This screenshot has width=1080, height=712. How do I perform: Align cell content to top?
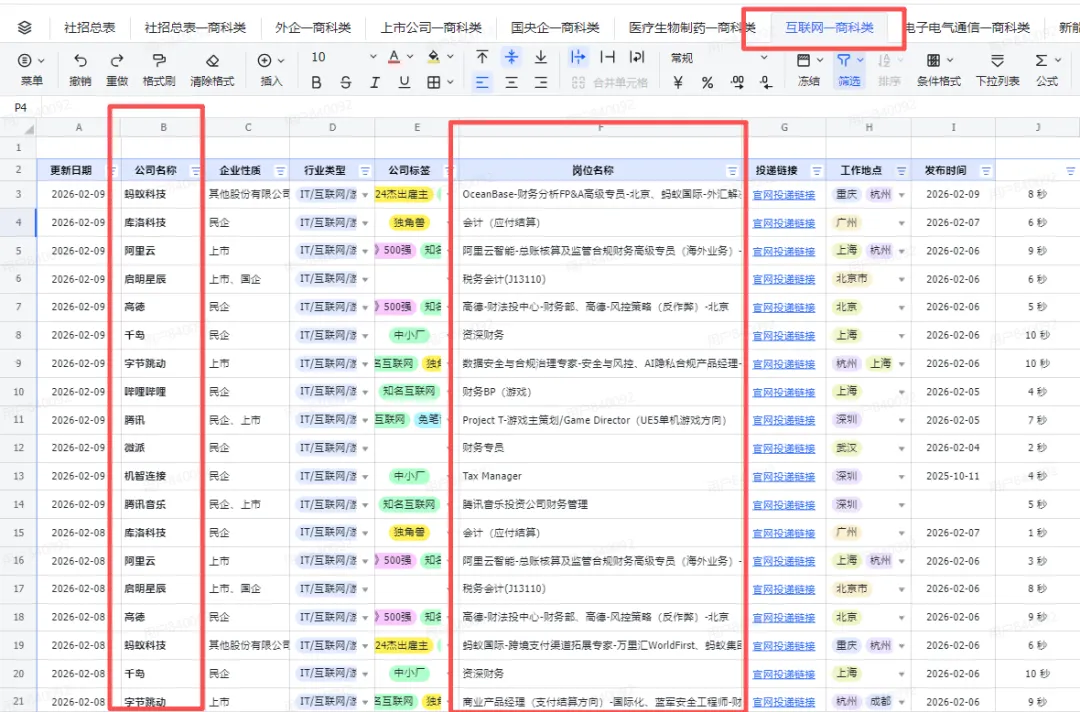click(x=482, y=57)
